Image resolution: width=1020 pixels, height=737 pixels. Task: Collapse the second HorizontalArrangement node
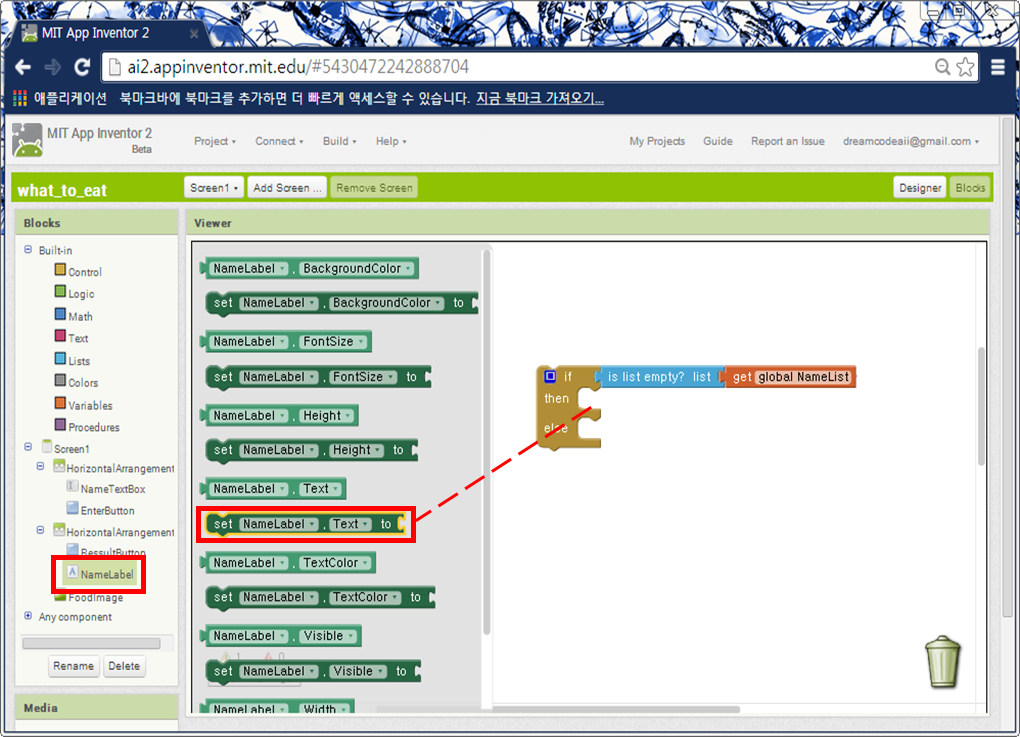tap(40, 530)
